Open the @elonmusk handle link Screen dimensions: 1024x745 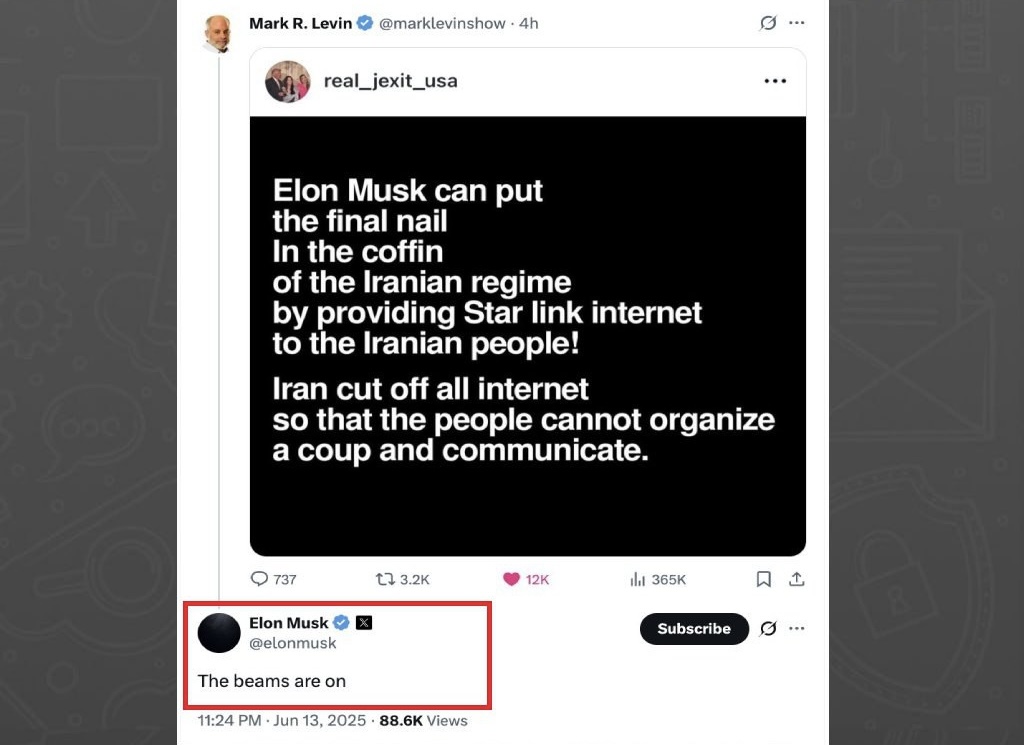tap(293, 644)
